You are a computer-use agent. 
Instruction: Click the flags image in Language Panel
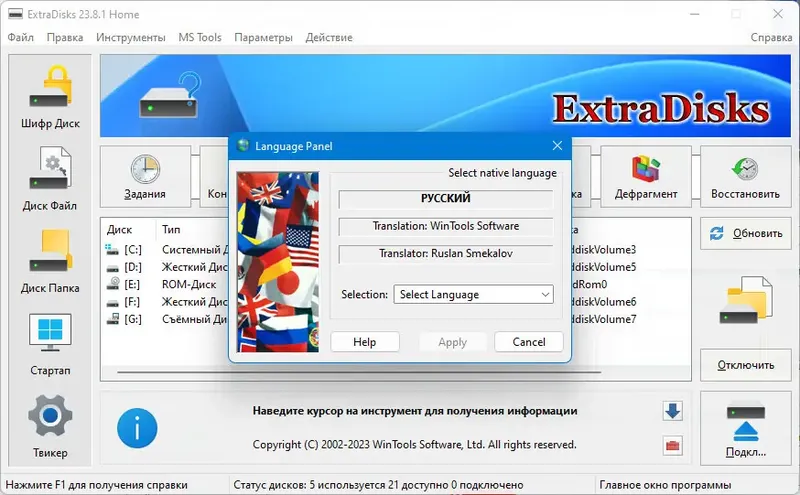click(x=278, y=262)
